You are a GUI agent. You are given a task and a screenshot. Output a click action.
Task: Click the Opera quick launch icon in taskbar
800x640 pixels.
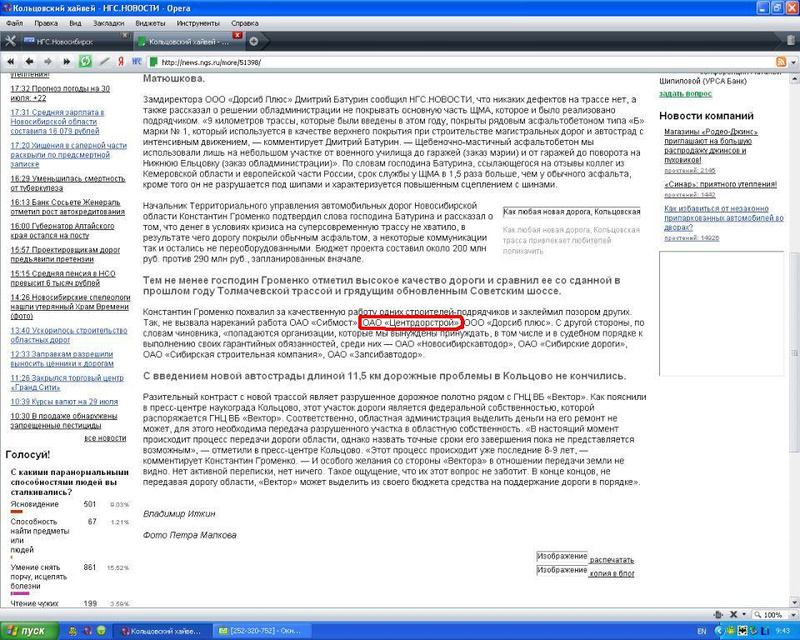(x=87, y=631)
